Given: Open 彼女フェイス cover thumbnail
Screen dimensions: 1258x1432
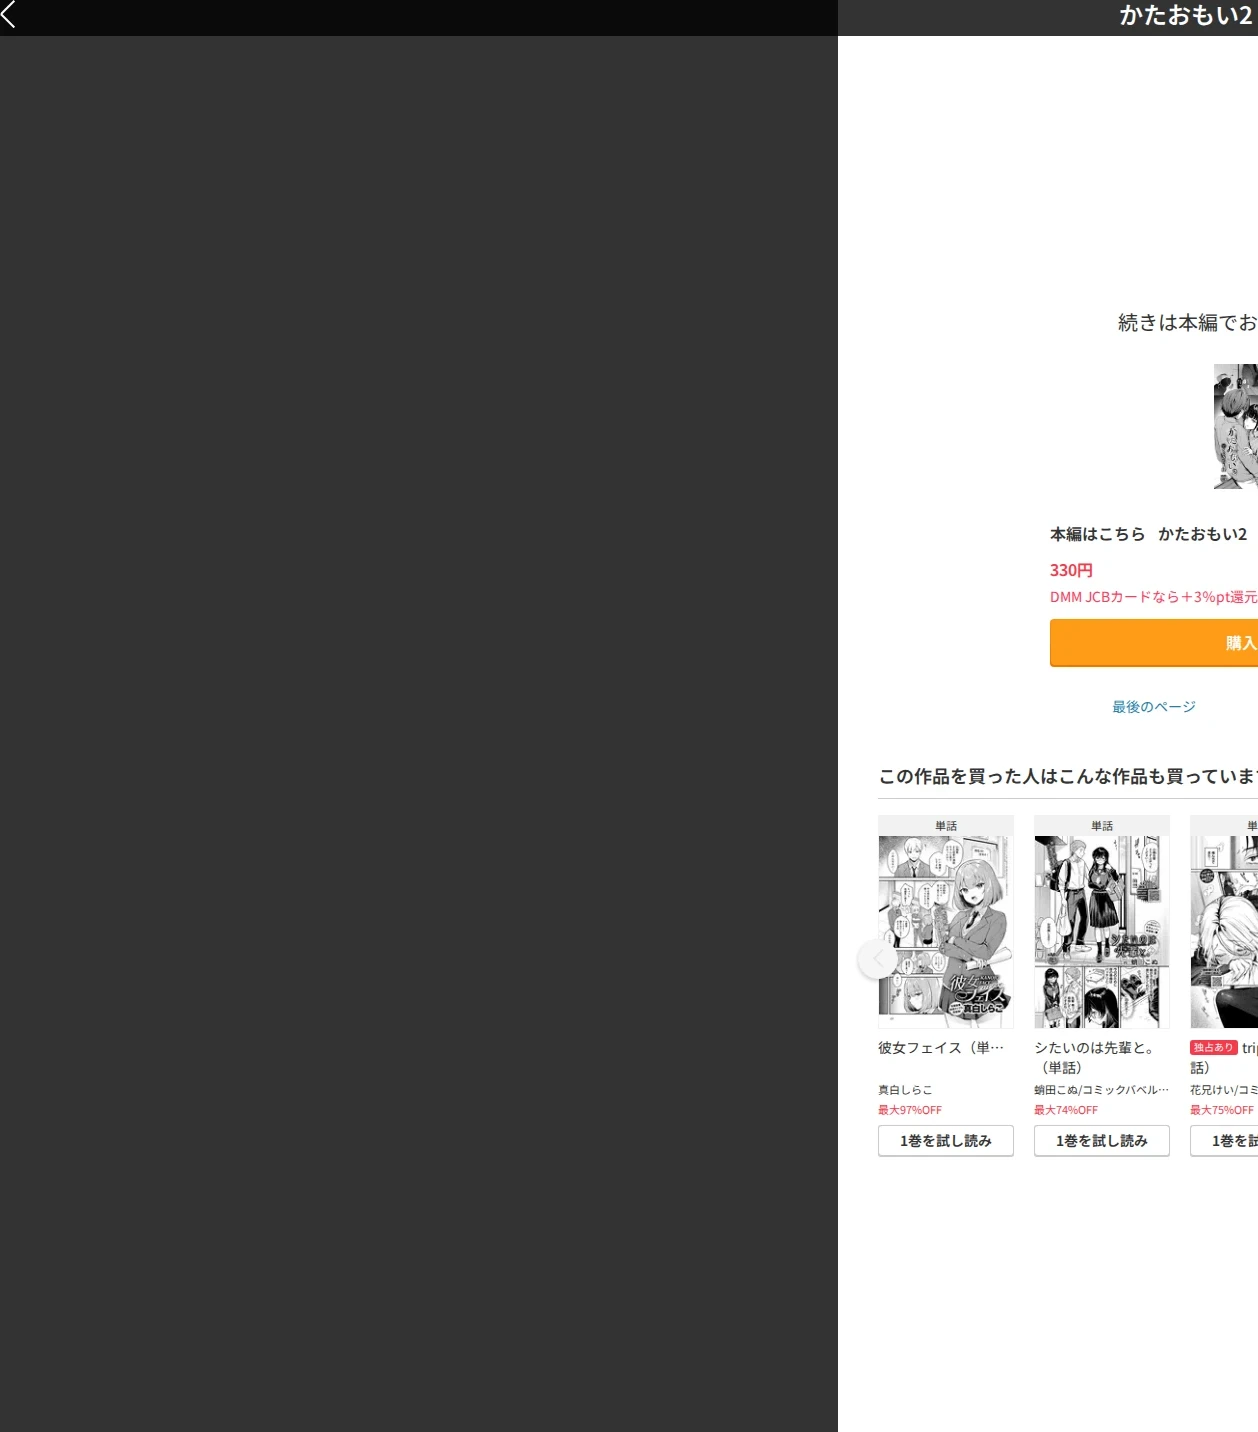Looking at the screenshot, I should point(946,931).
